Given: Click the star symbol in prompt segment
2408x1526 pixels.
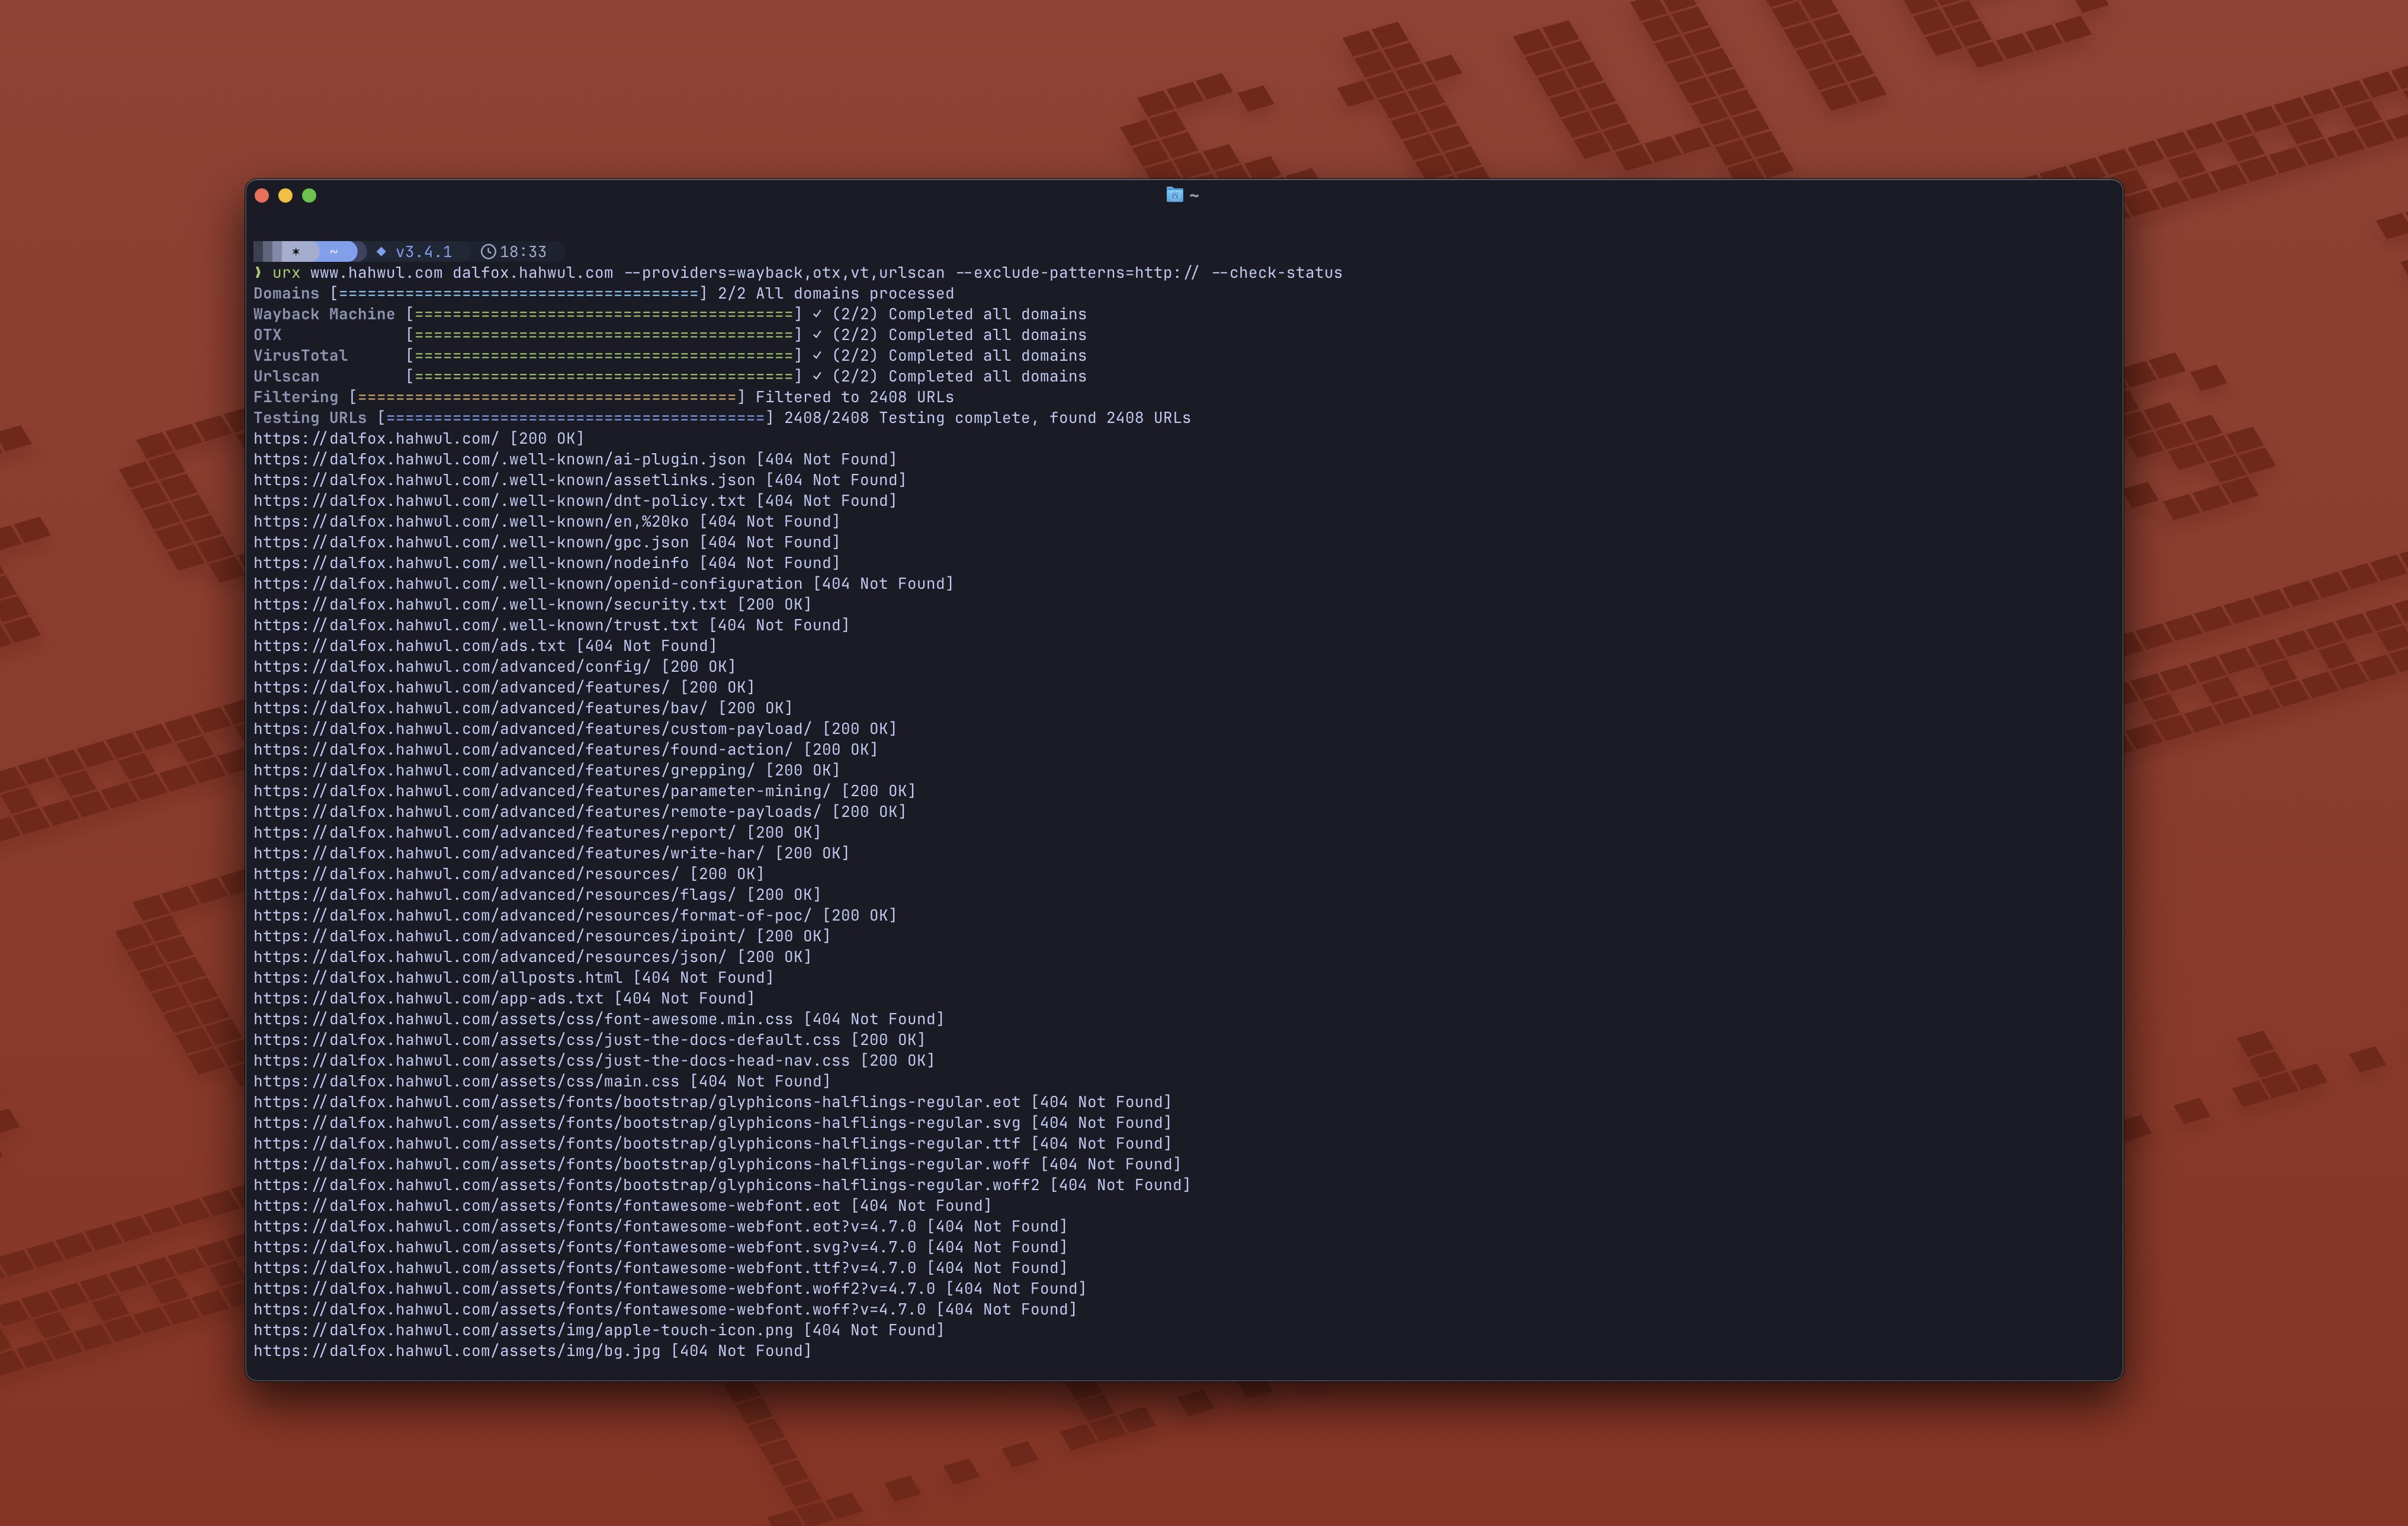Looking at the screenshot, I should click(x=296, y=252).
